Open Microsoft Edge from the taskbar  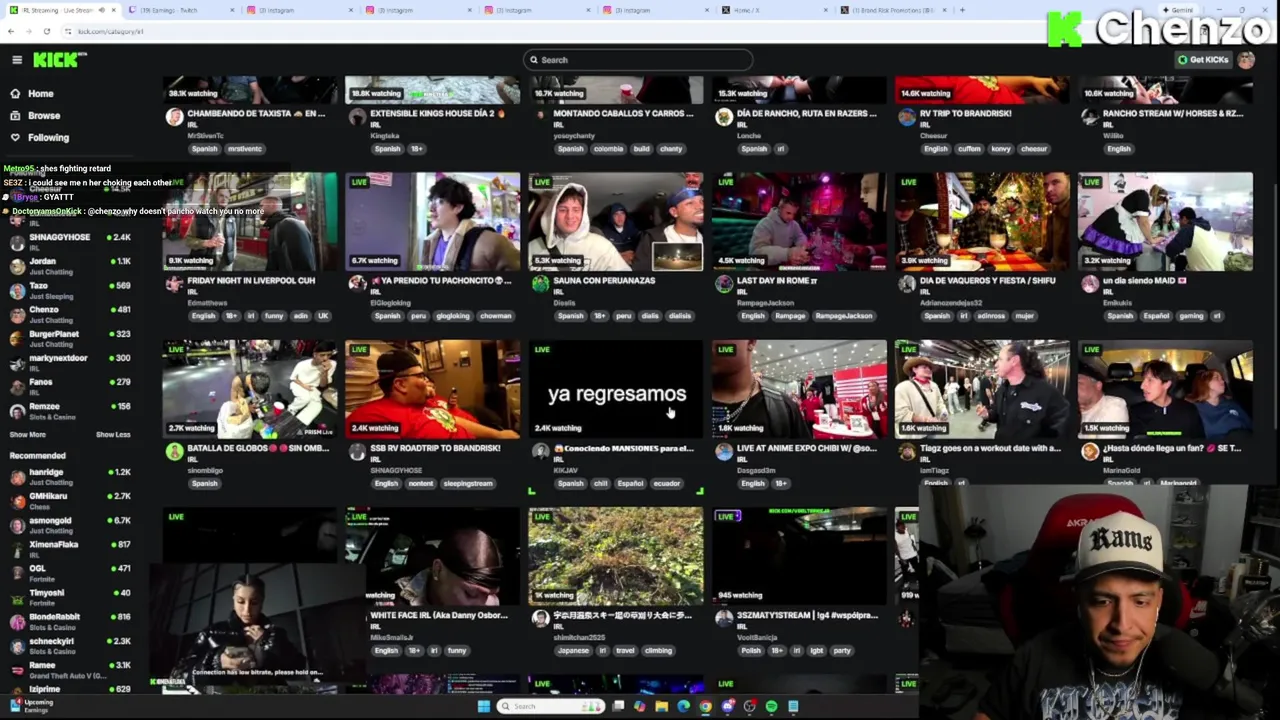tap(684, 707)
